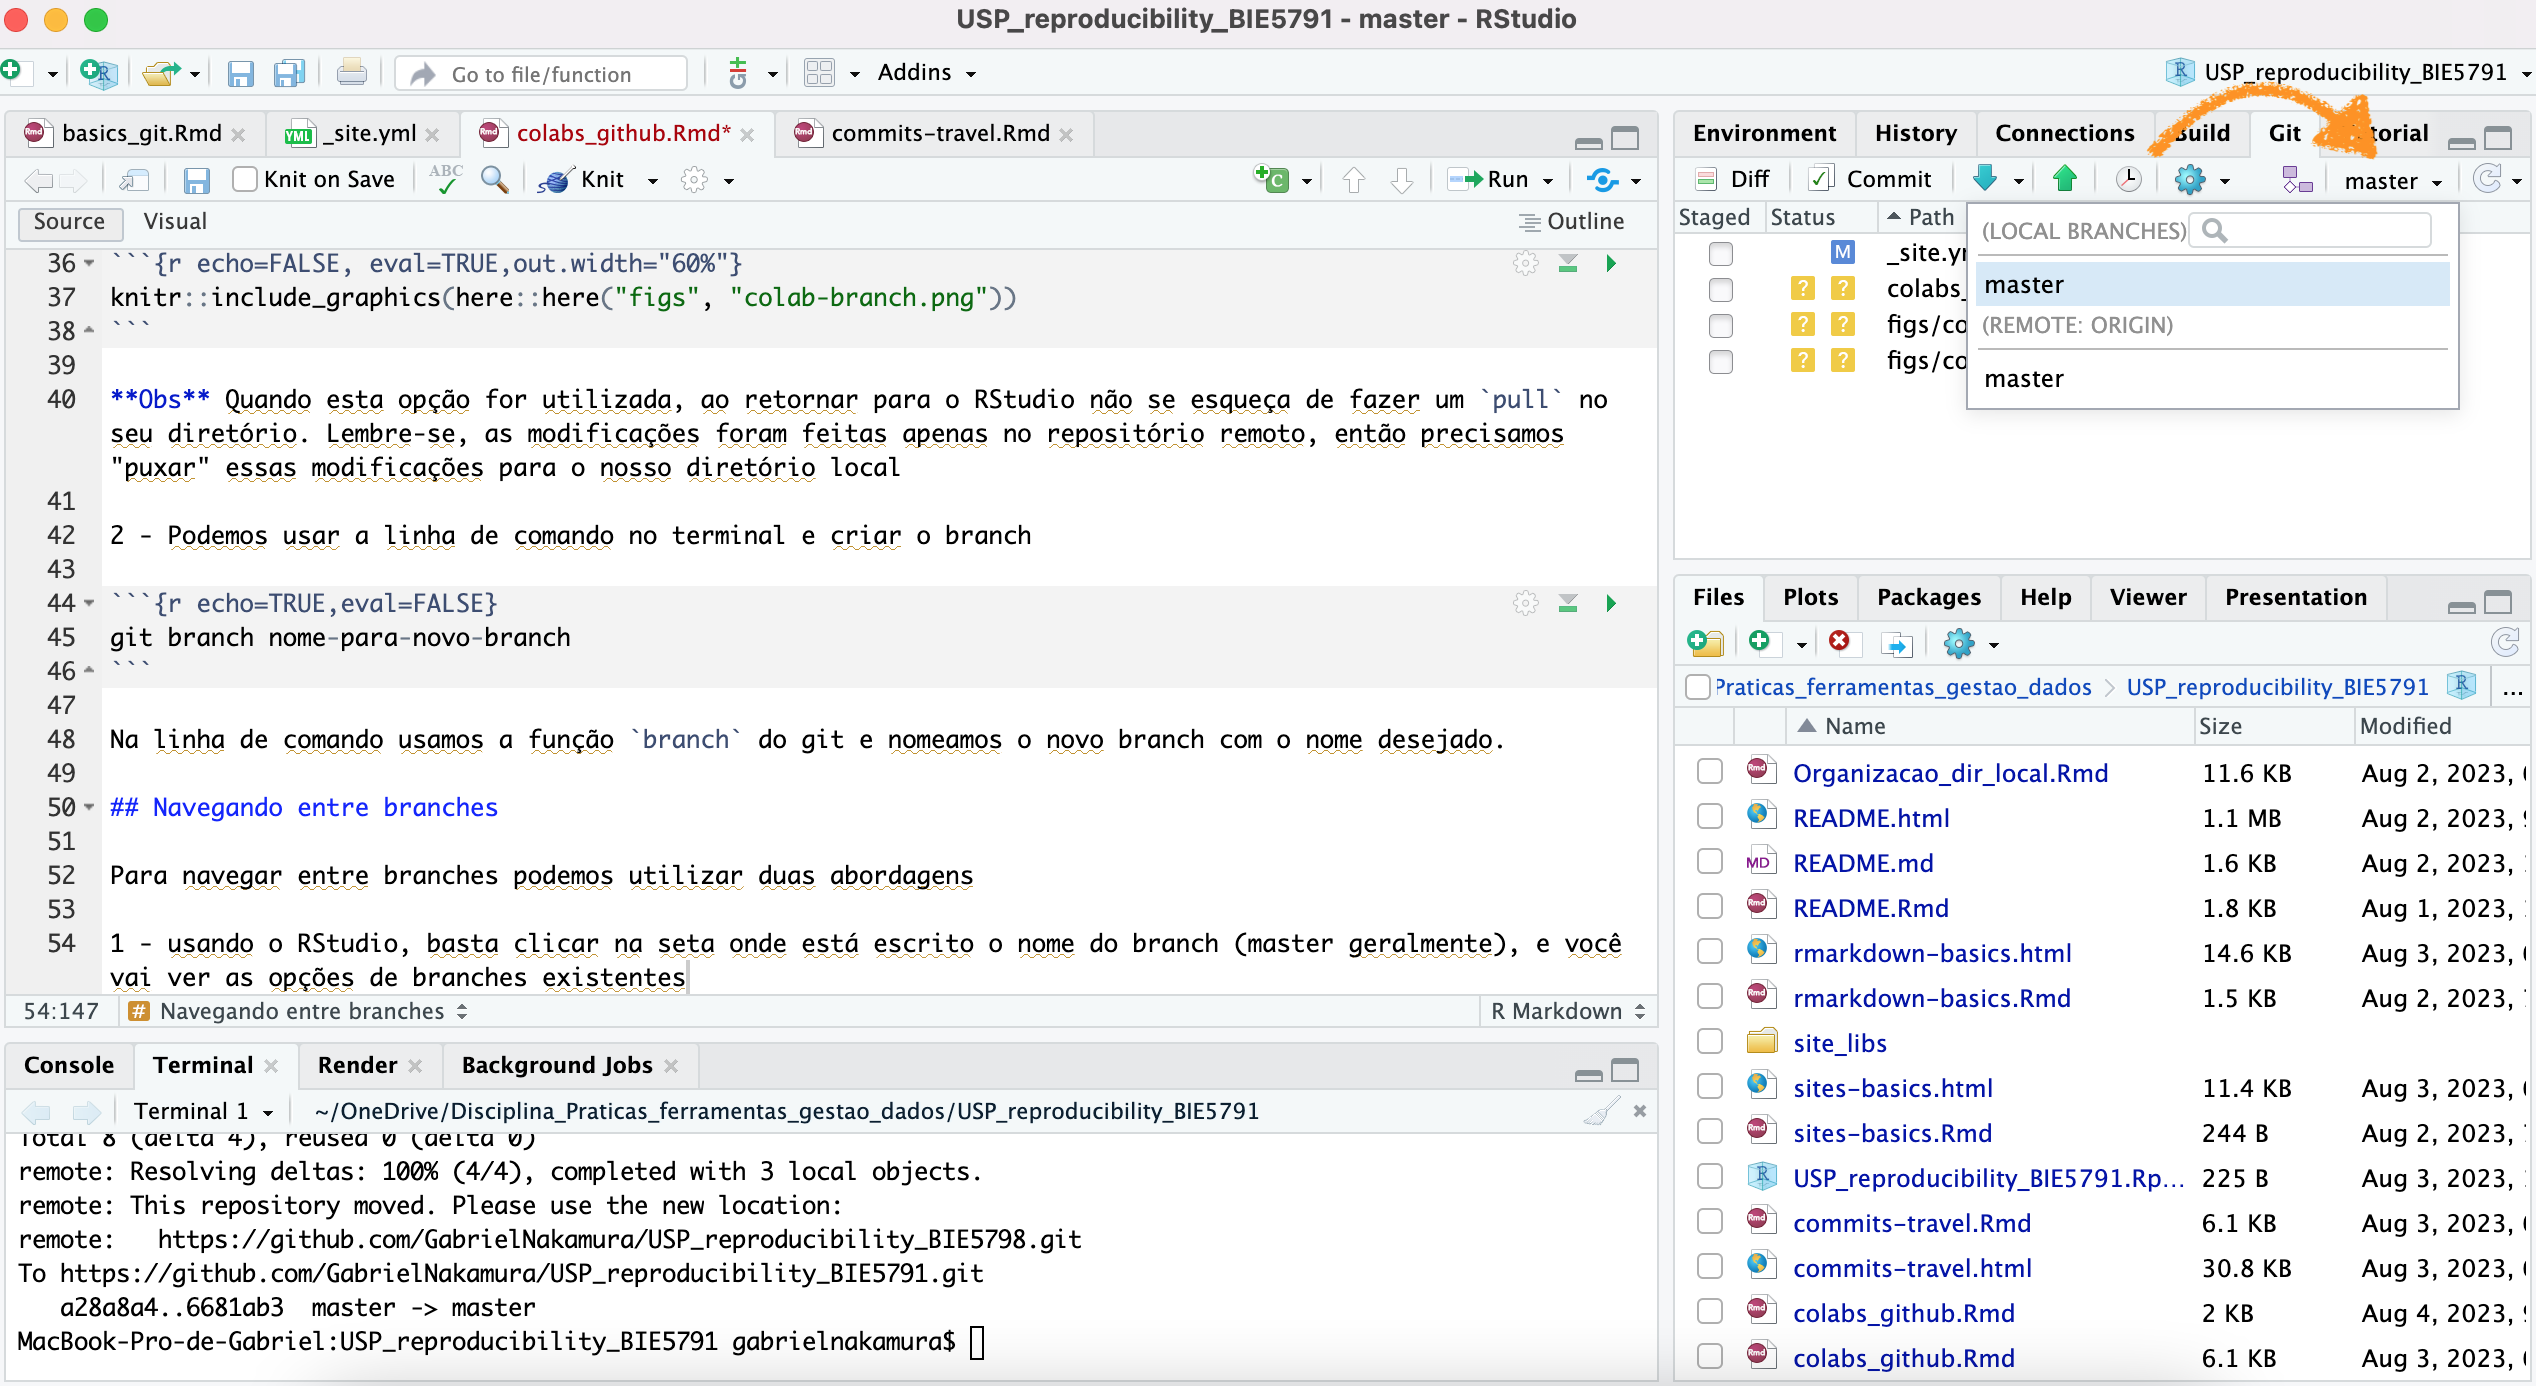Viewport: 2536px width, 1386px height.
Task: Open the Navegando entre branches section selector
Action: 299,1011
